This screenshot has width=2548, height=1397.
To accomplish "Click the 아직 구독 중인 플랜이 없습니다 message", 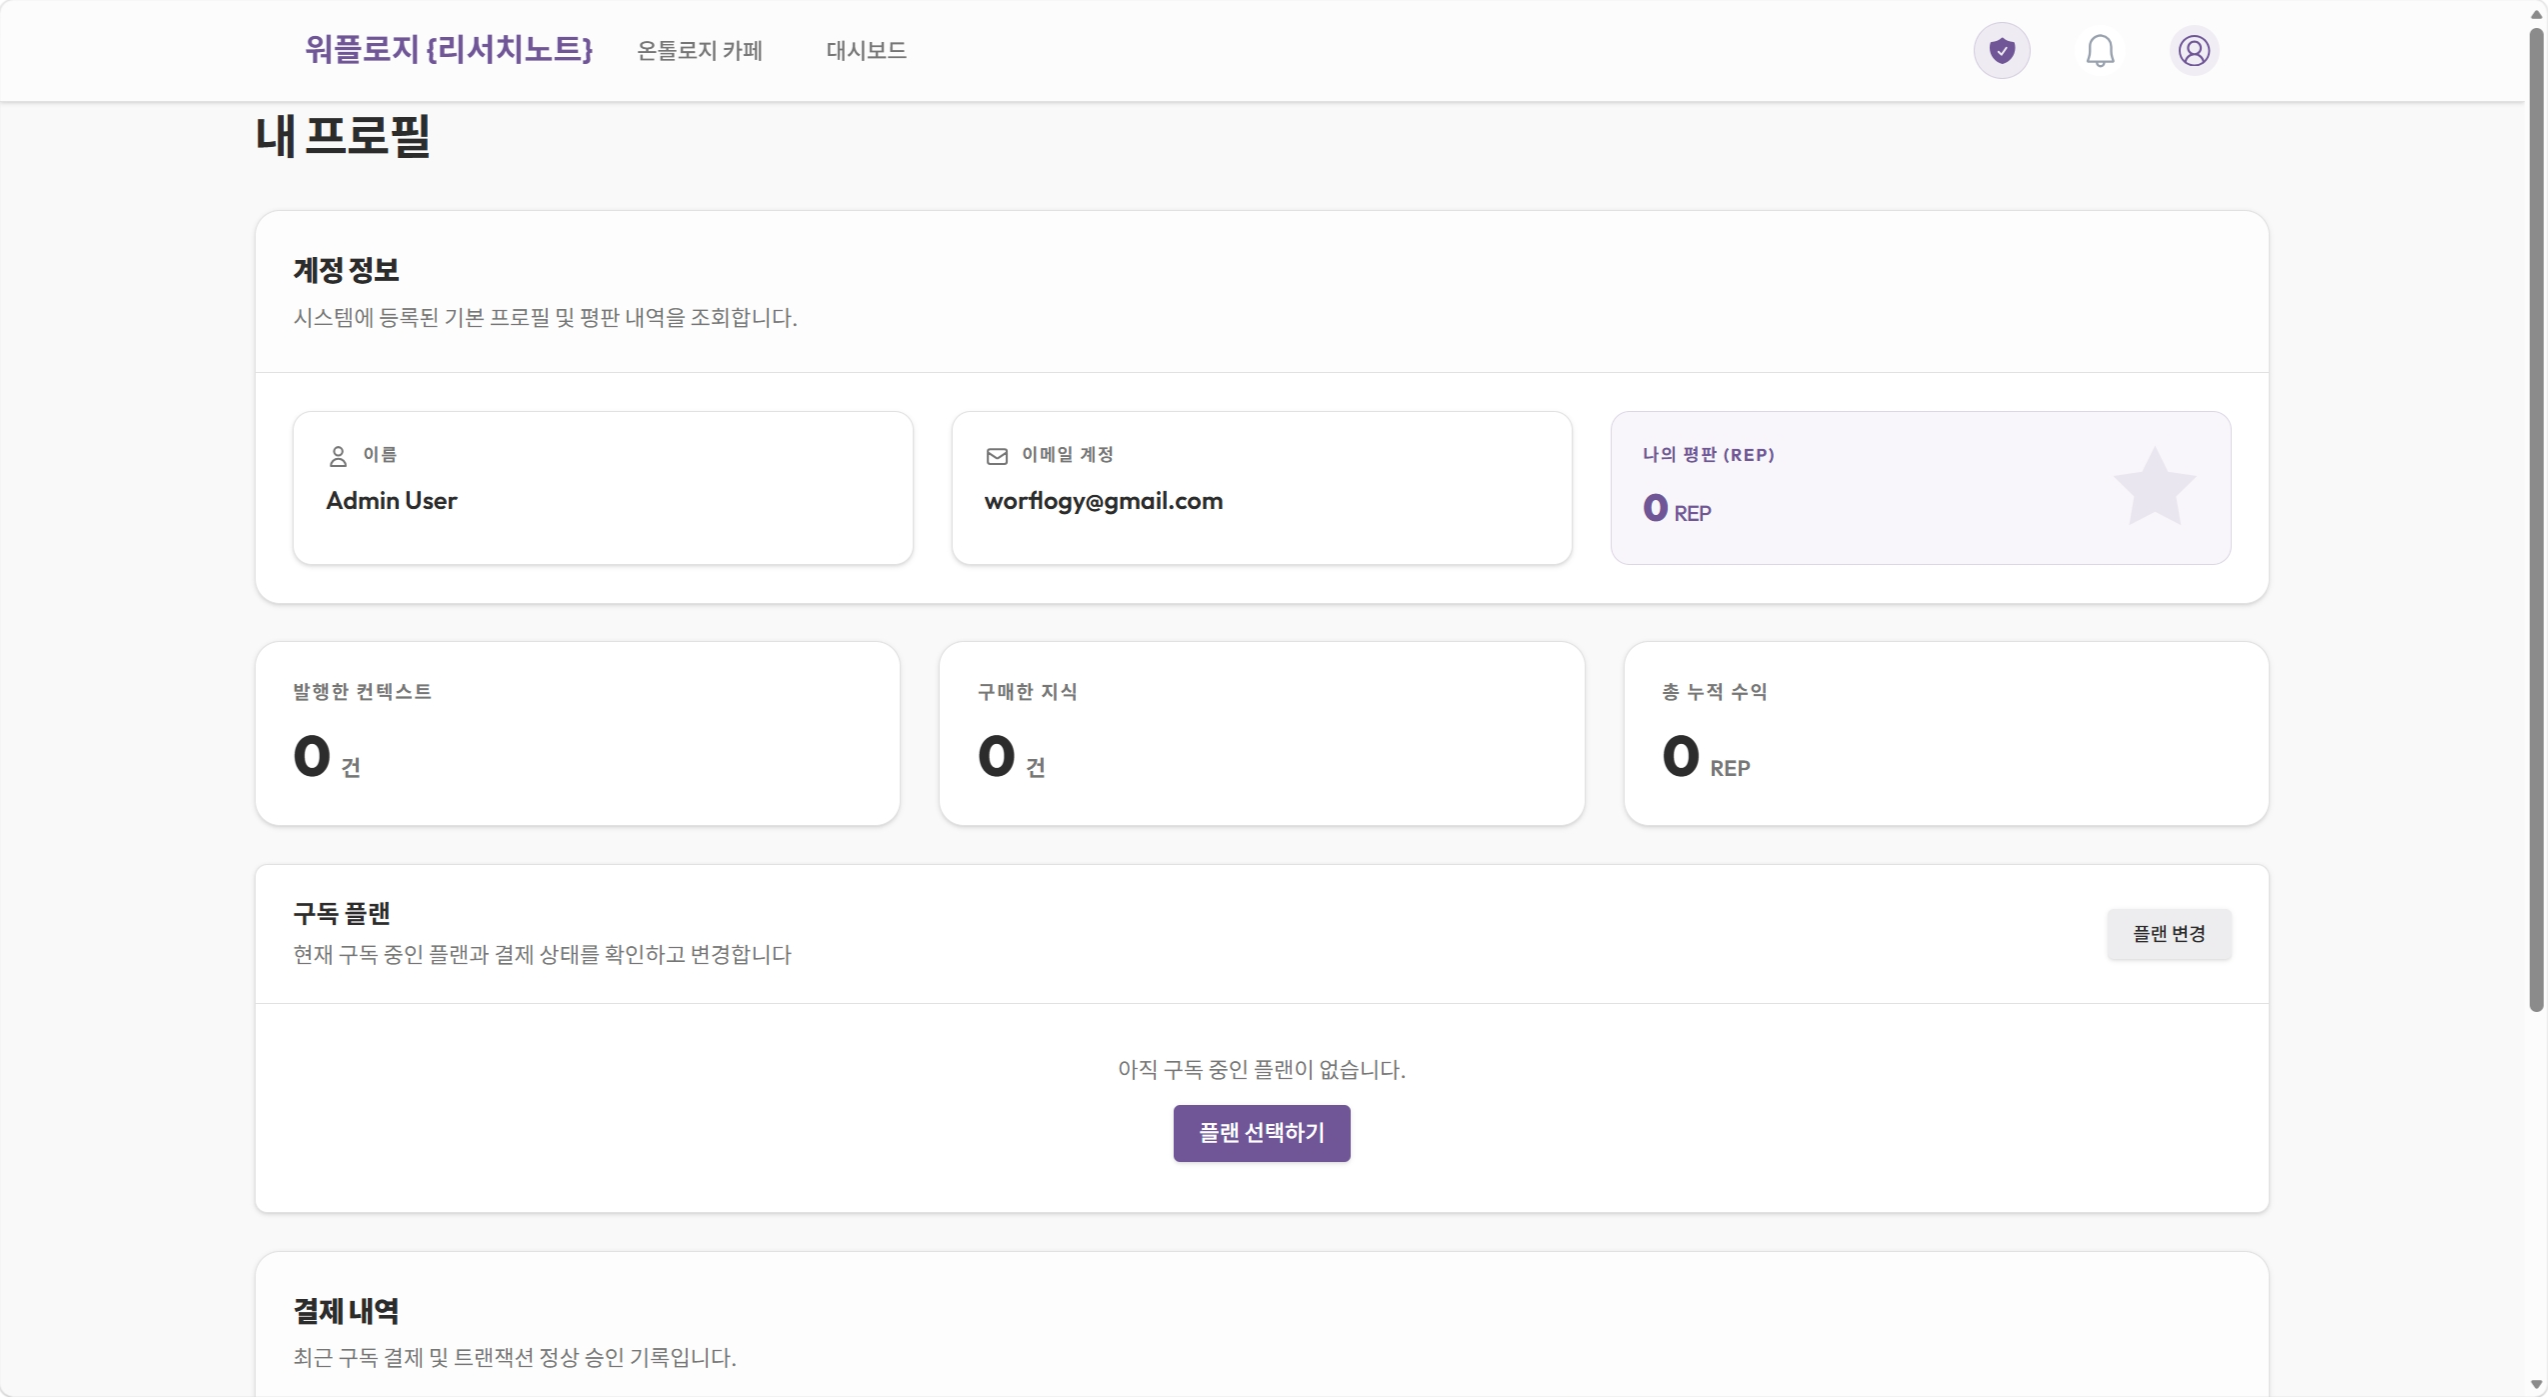I will 1261,1070.
